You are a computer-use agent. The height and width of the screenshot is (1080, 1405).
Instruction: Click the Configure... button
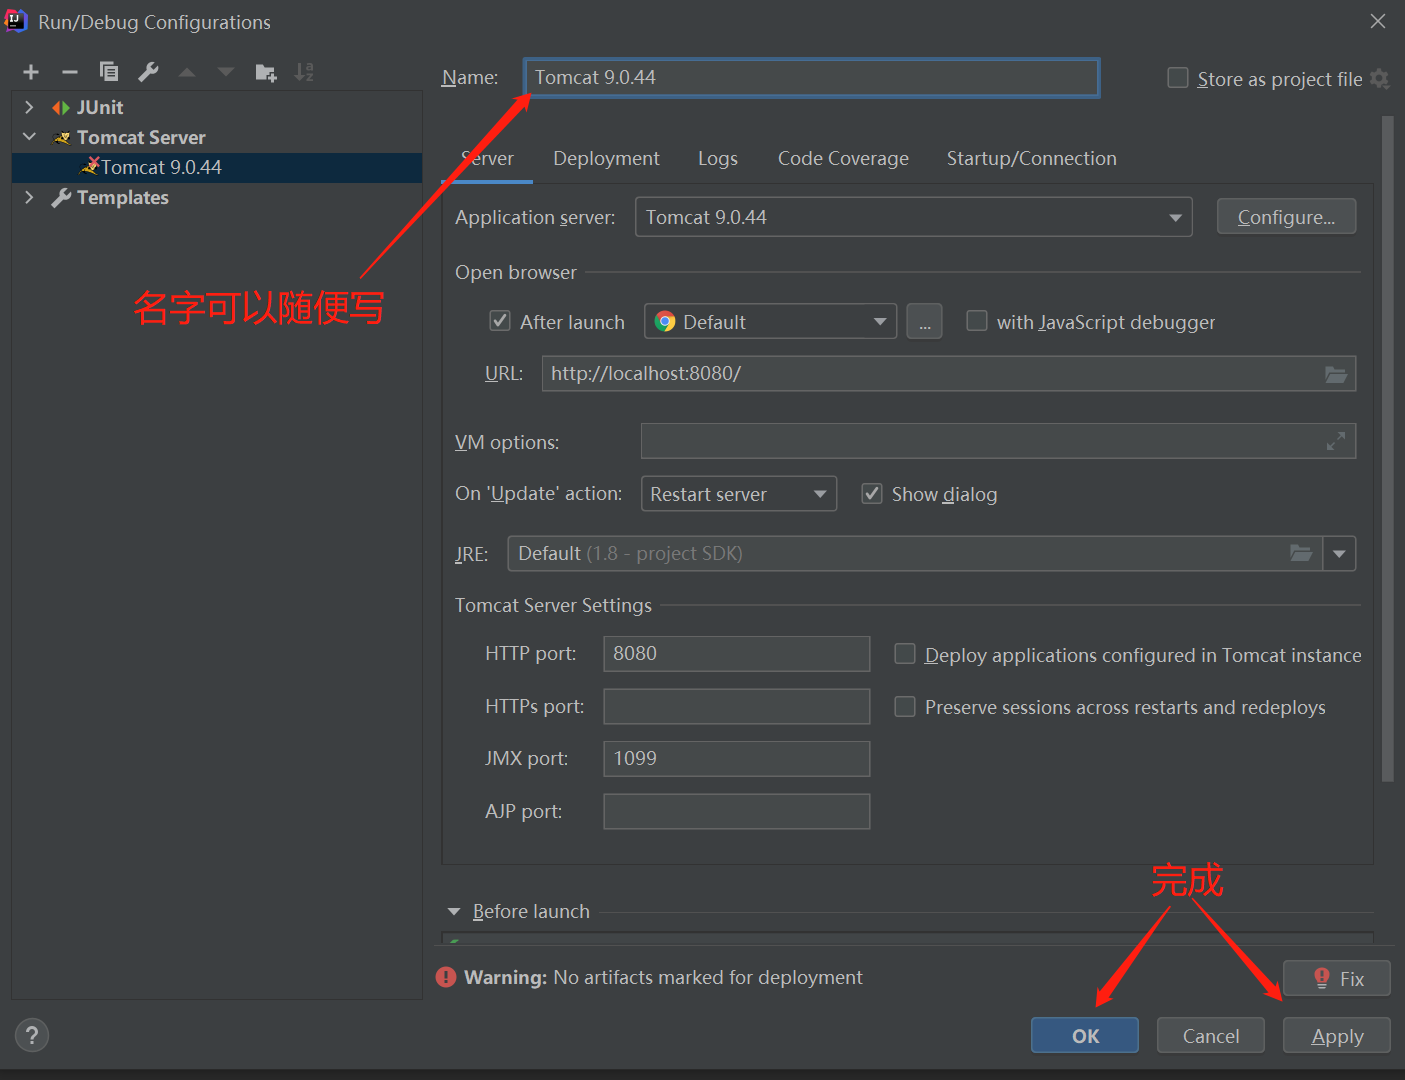click(x=1286, y=217)
